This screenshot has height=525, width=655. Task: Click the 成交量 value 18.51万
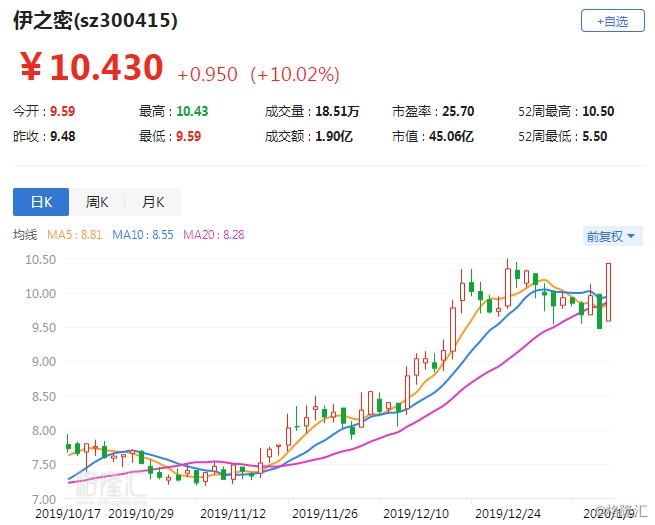[337, 112]
